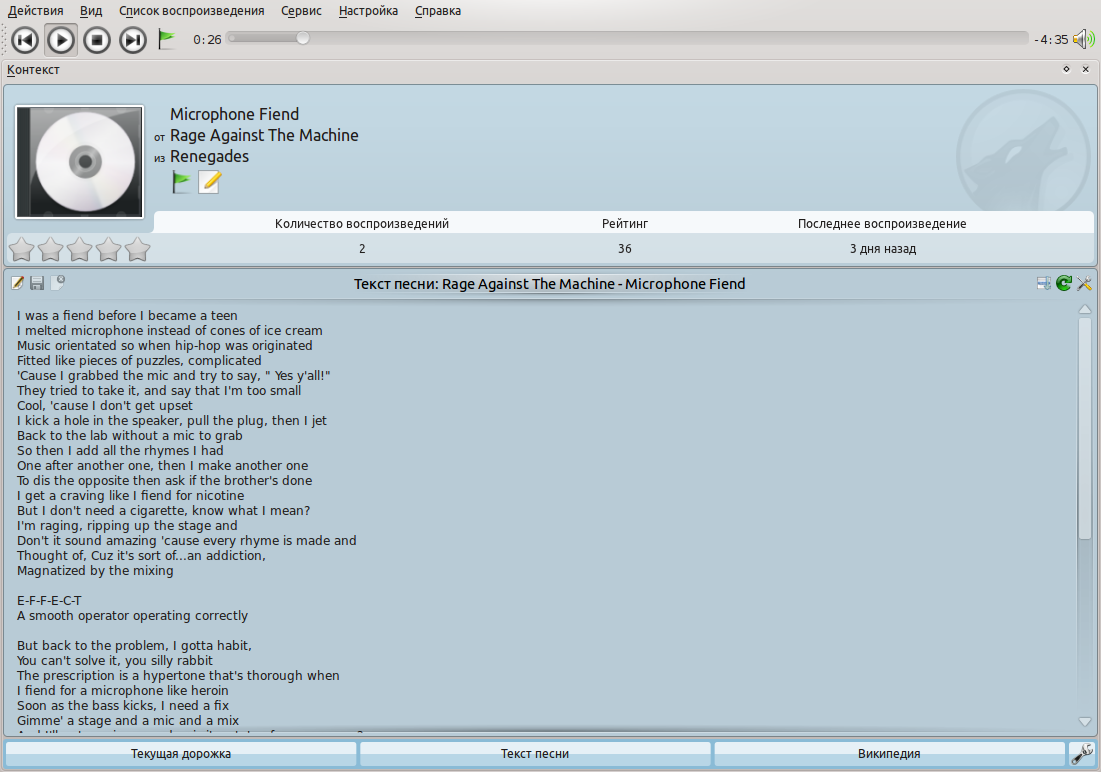Click the line 'Cool, 'cause I don't get upset'
The height and width of the screenshot is (772, 1101).
click(x=105, y=405)
